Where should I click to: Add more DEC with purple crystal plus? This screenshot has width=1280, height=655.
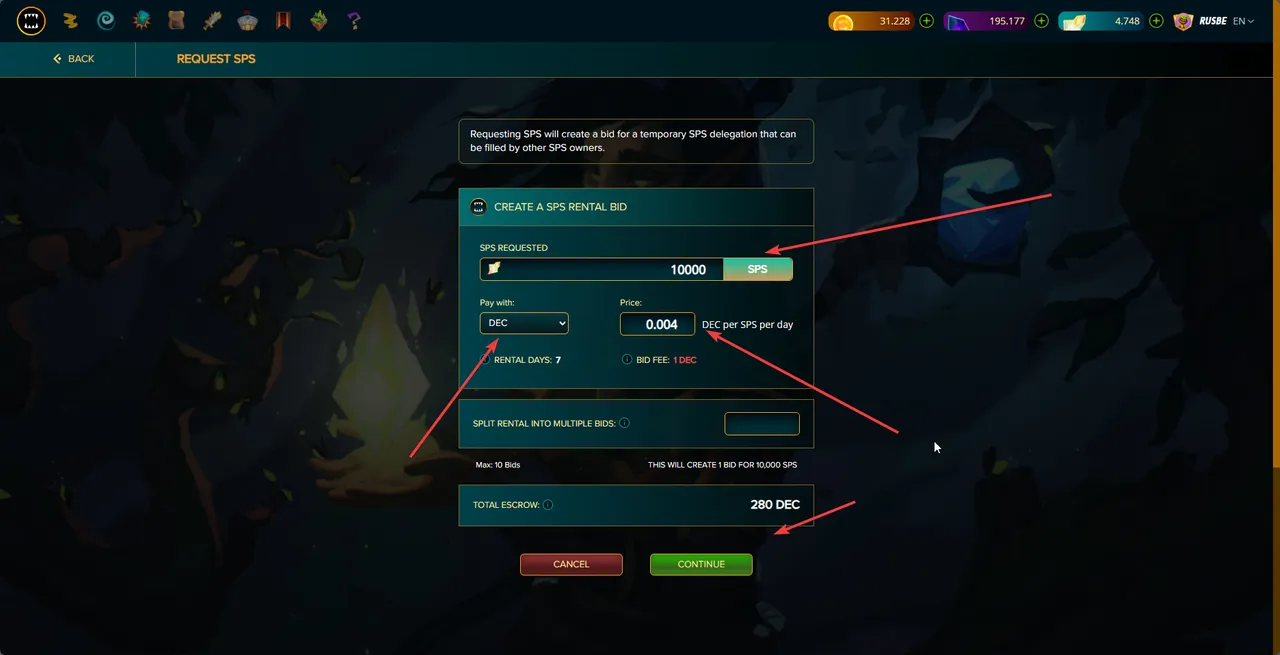point(1042,21)
